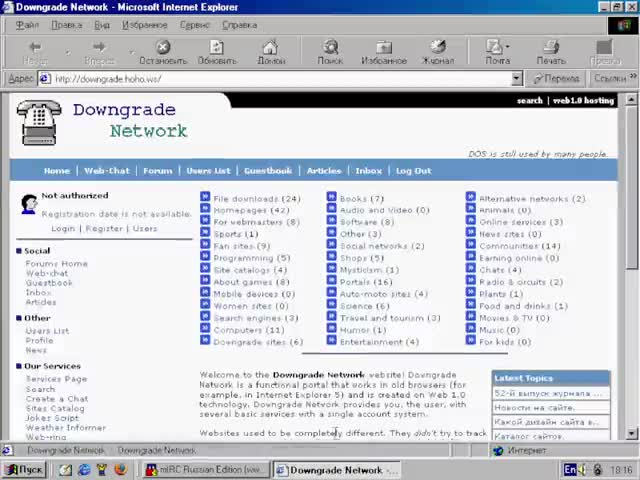Click the Переход (Go) button
This screenshot has width=640, height=480.
click(x=556, y=79)
